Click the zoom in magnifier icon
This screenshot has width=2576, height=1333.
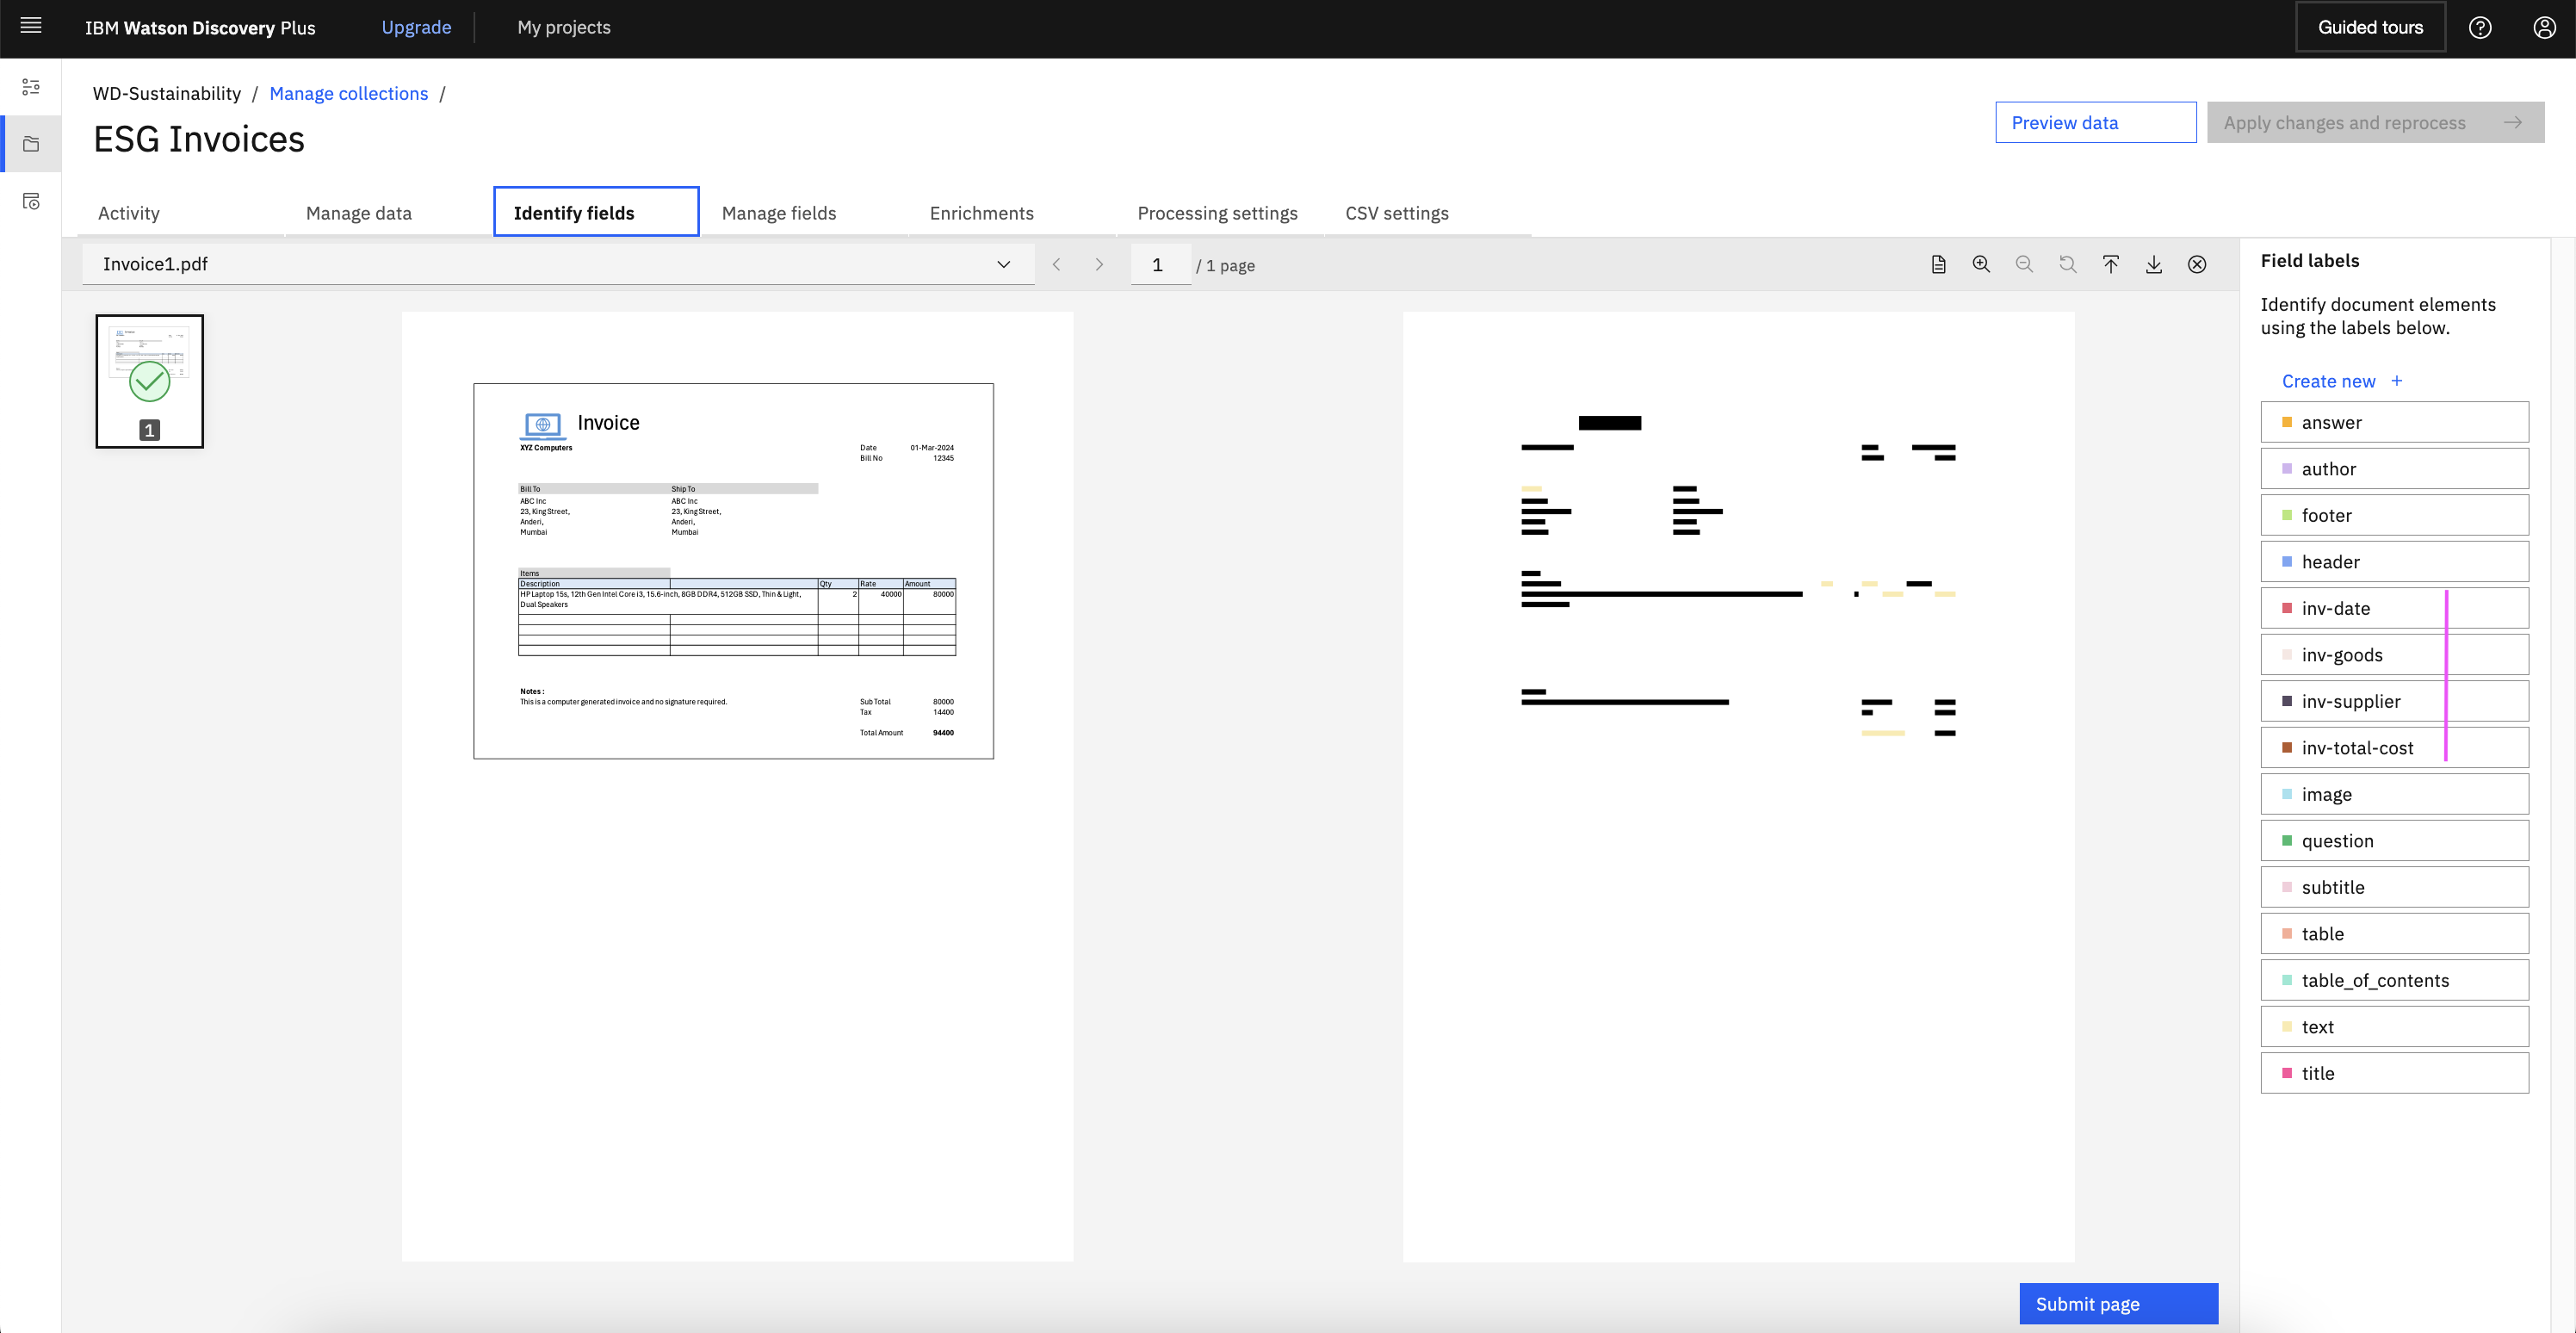(x=1981, y=264)
